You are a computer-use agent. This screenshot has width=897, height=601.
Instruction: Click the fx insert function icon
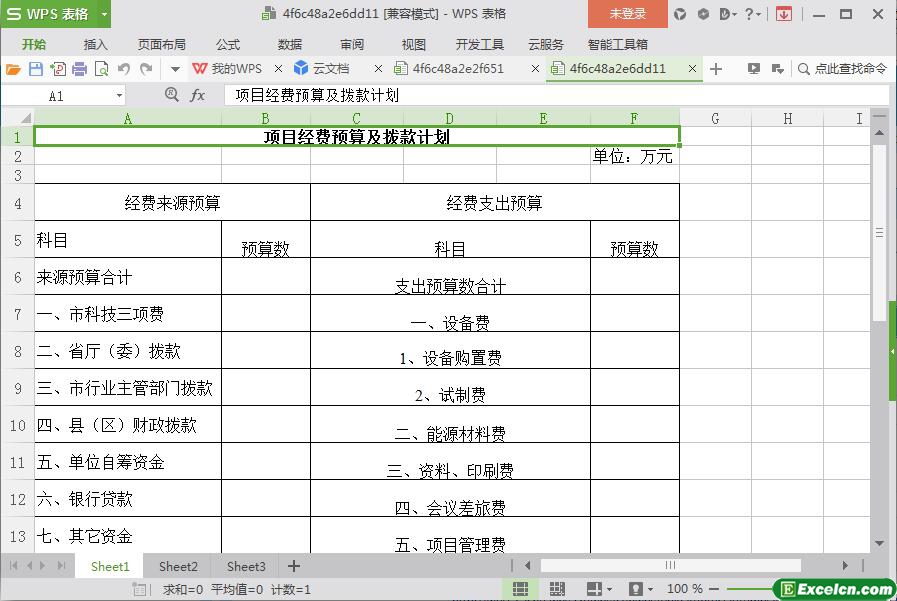click(x=197, y=95)
